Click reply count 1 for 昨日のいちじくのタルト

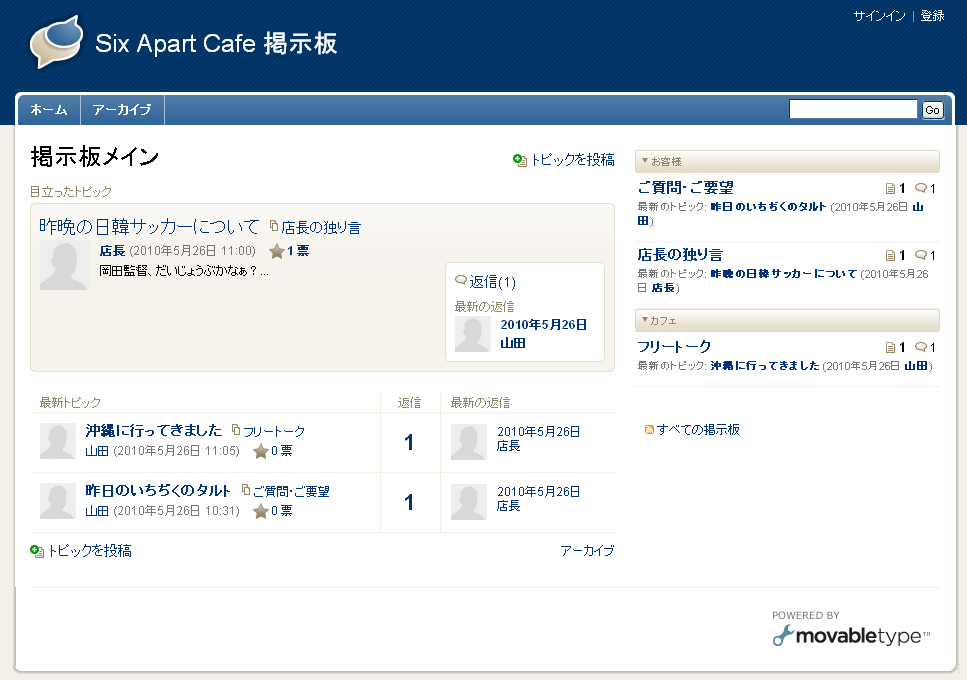tap(409, 502)
